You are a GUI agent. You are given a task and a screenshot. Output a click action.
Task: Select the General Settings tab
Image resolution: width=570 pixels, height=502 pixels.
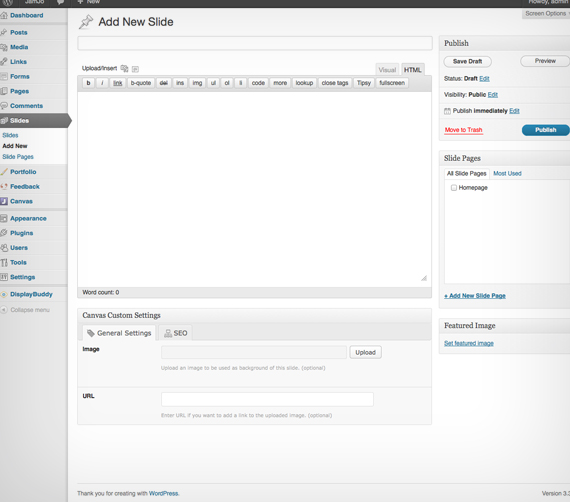pyautogui.click(x=119, y=333)
